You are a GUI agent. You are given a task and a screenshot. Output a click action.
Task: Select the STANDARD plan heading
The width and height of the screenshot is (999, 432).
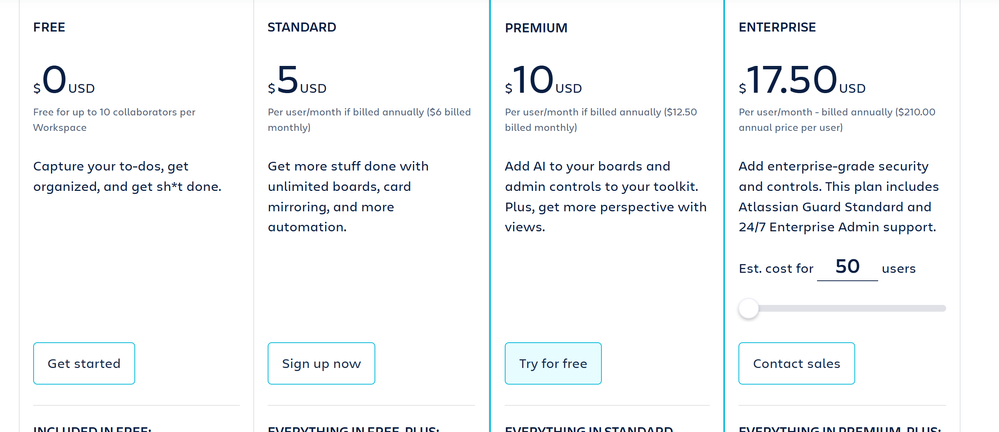point(302,27)
